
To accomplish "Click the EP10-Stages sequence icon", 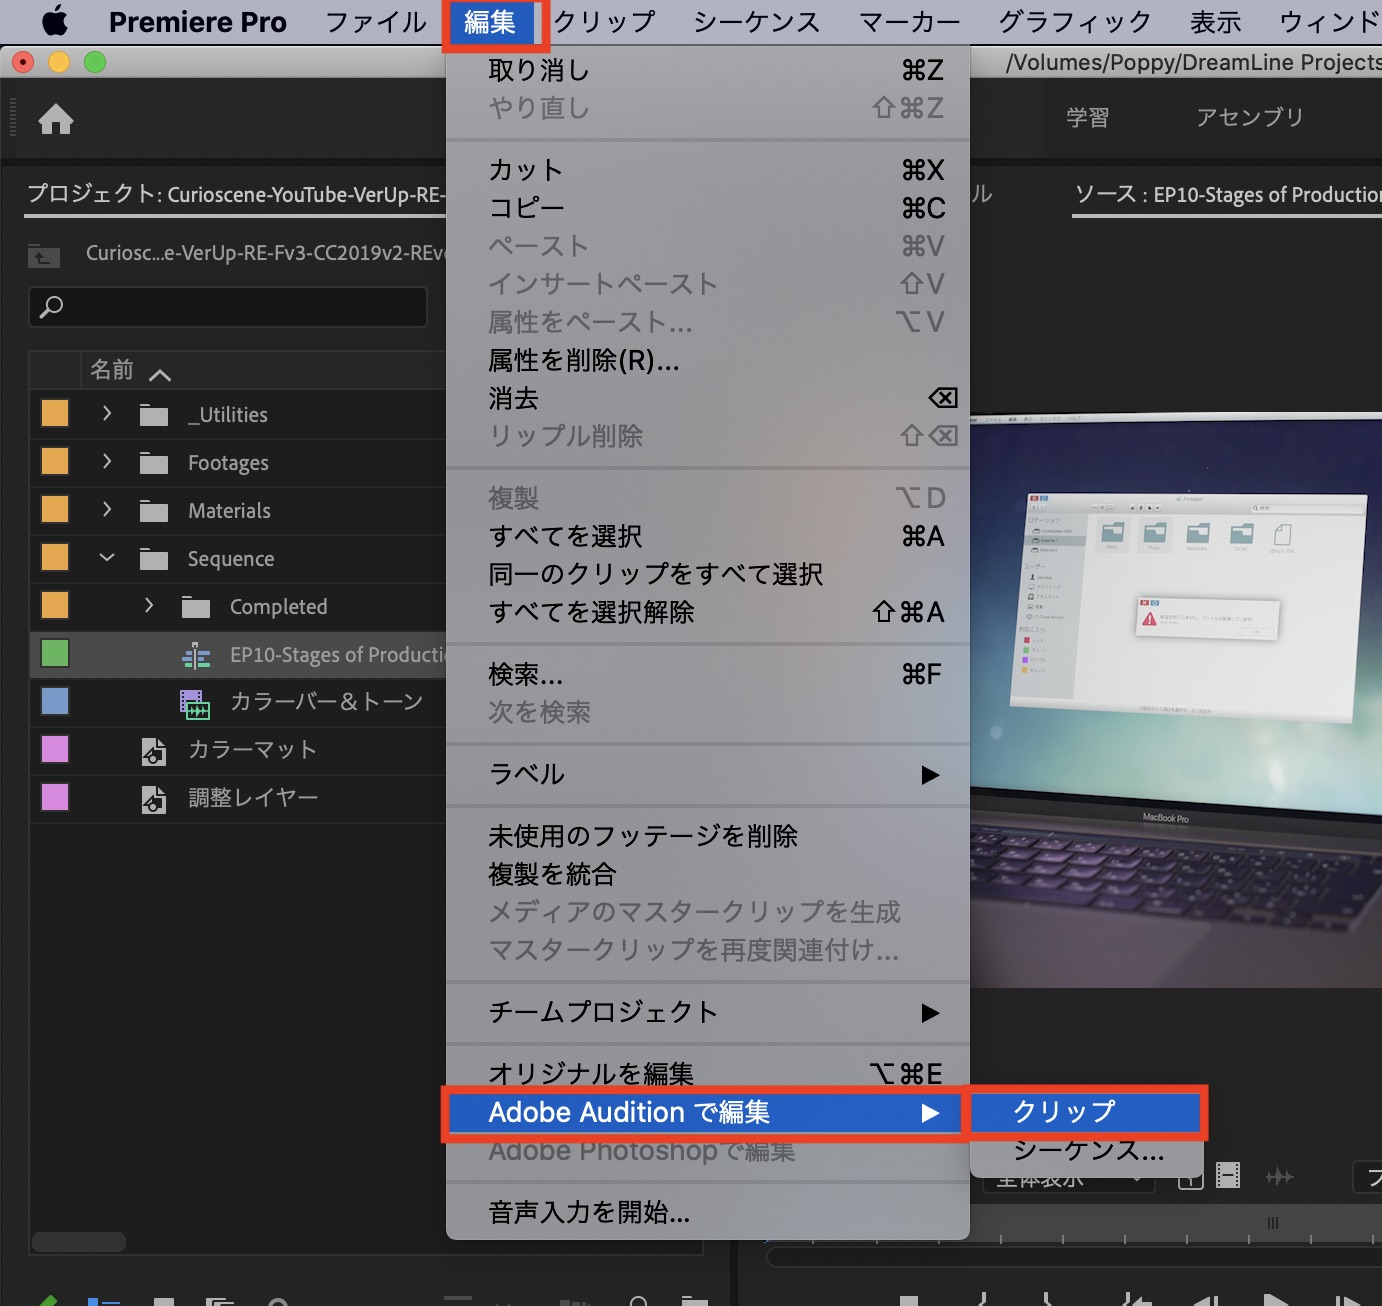I will 196,656.
